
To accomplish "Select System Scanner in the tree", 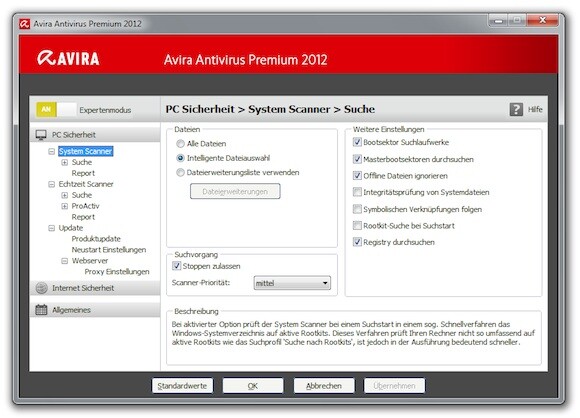I will pyautogui.click(x=85, y=151).
